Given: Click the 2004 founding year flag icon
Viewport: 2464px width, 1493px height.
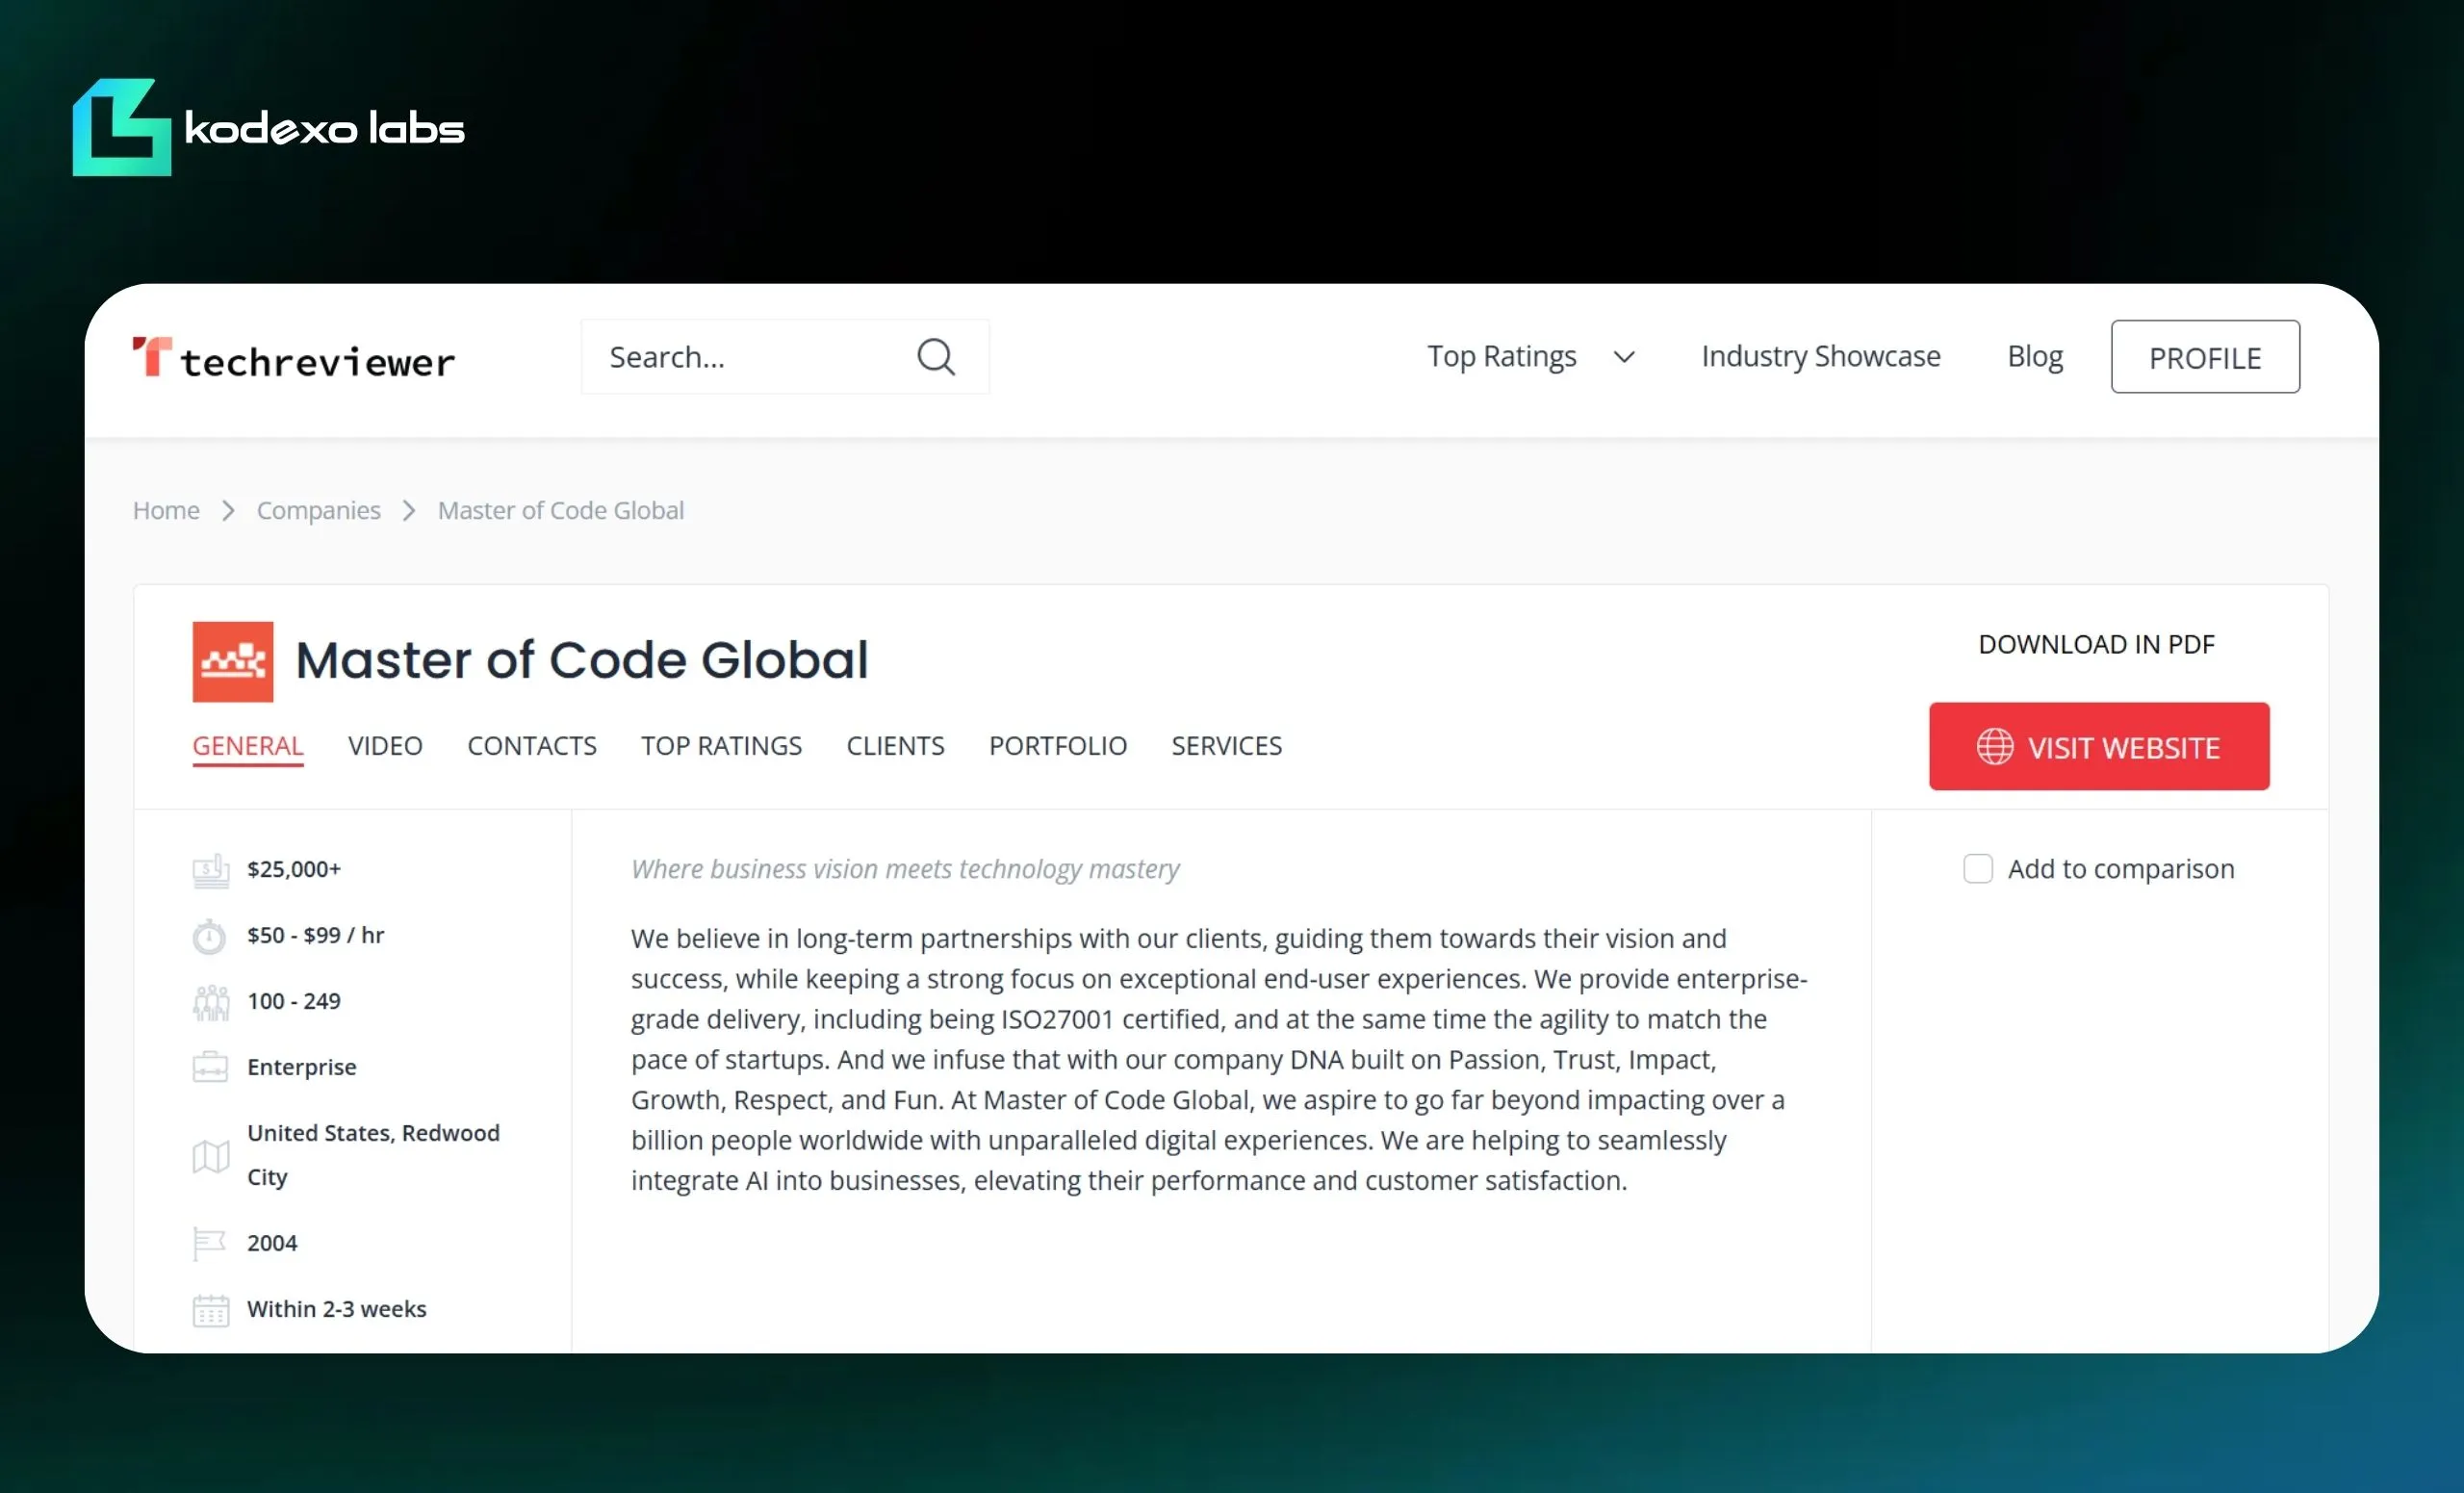Looking at the screenshot, I should click(209, 1243).
